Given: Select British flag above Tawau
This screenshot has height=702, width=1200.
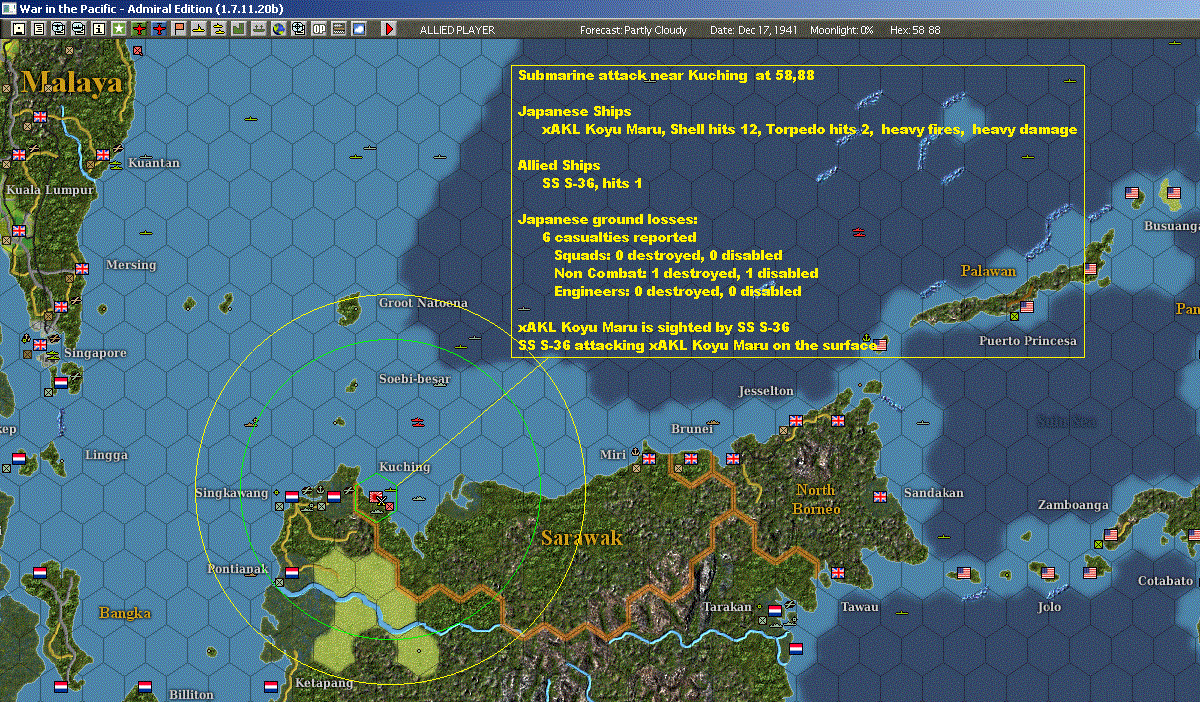Looking at the screenshot, I should 838,573.
